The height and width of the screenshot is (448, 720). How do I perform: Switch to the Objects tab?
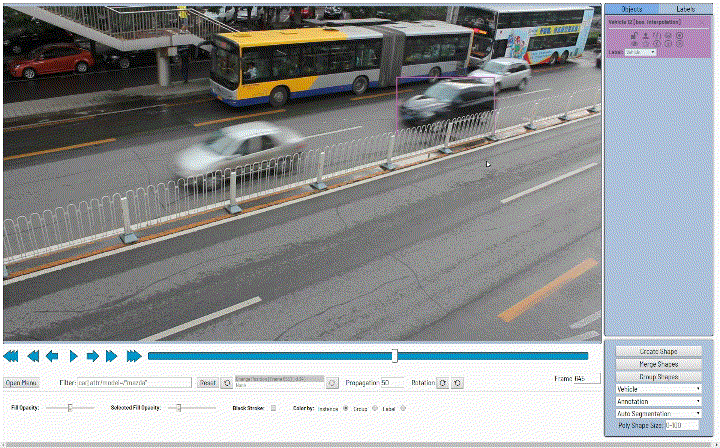632,8
